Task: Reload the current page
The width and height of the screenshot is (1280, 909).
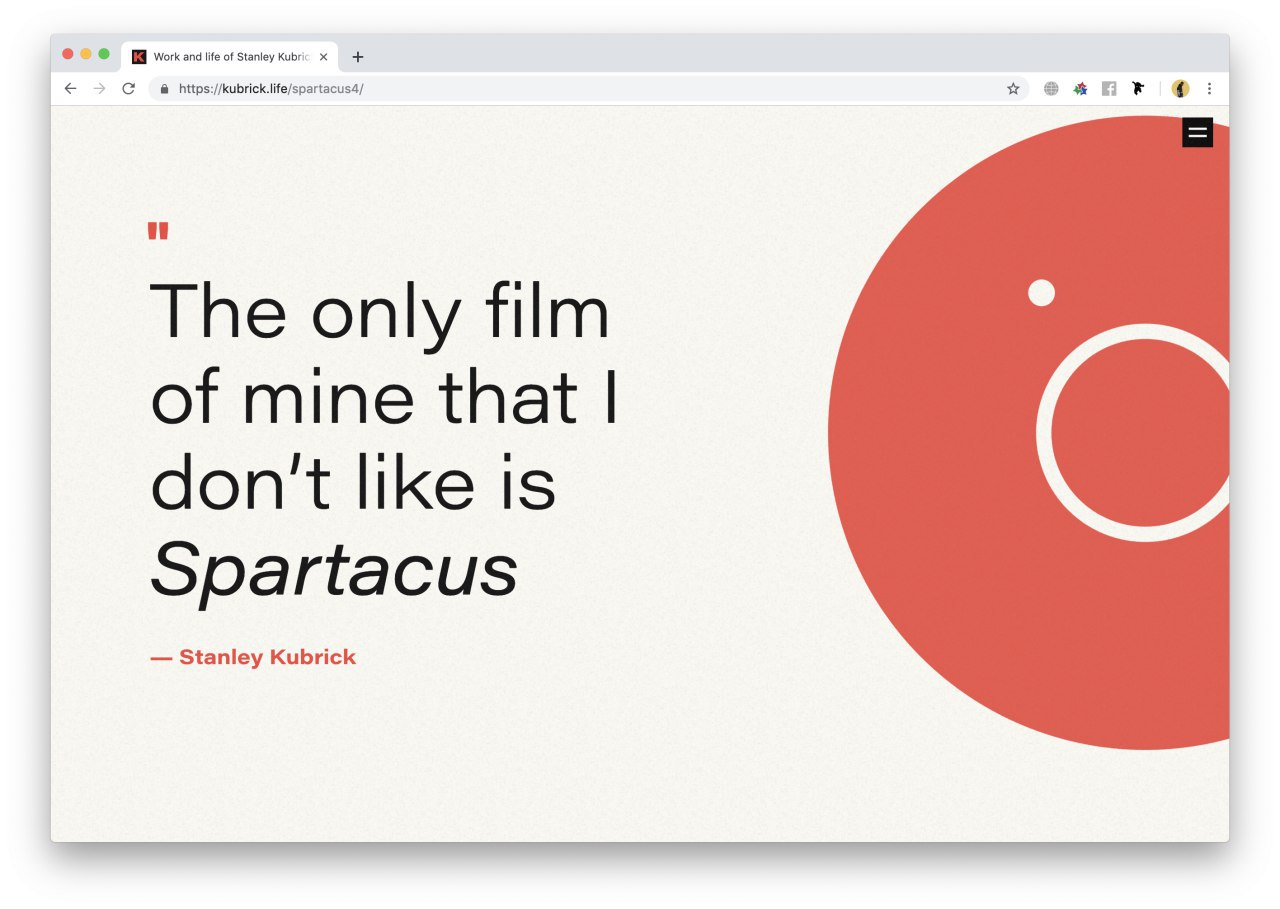Action: point(128,89)
